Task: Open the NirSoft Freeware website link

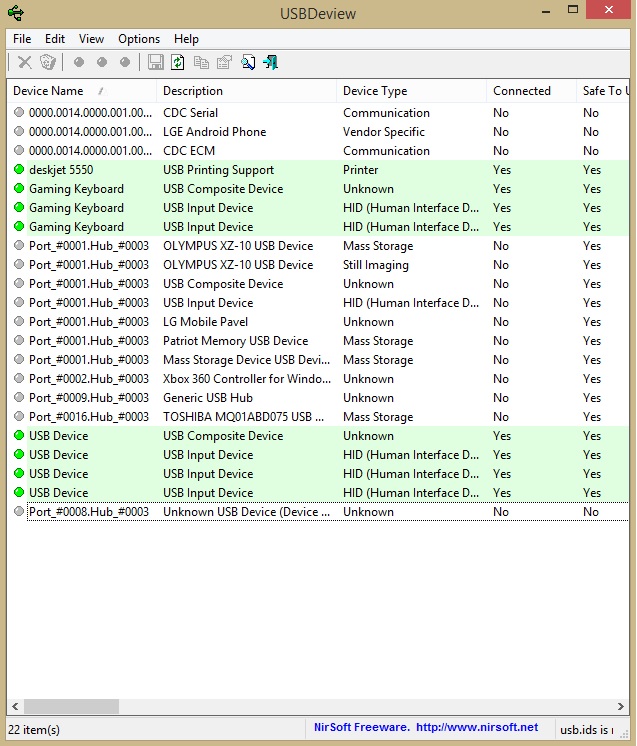Action: [x=426, y=727]
